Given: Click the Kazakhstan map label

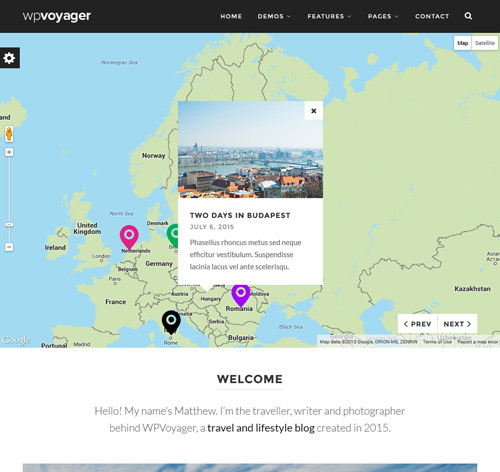Looking at the screenshot, I should 472,289.
